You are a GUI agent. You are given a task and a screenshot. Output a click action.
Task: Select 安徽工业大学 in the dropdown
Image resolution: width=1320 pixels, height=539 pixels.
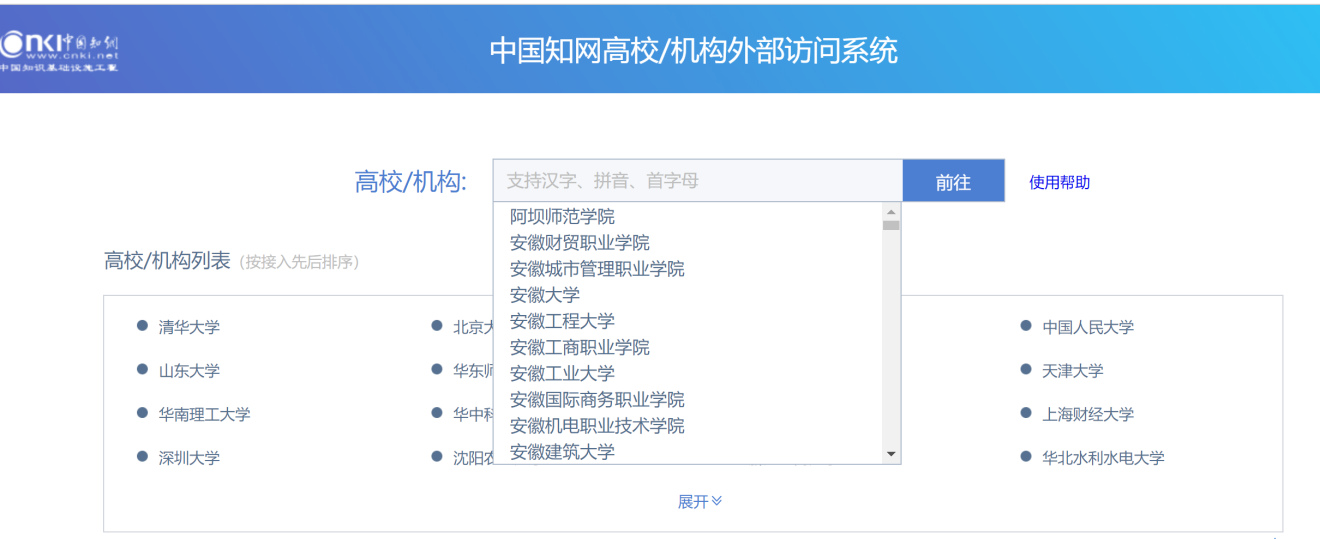[562, 373]
